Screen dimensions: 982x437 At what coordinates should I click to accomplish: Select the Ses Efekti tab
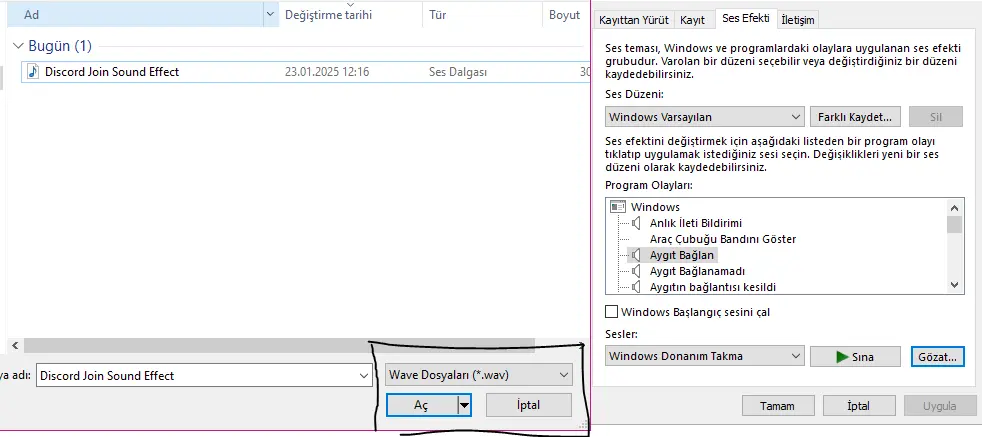(746, 18)
